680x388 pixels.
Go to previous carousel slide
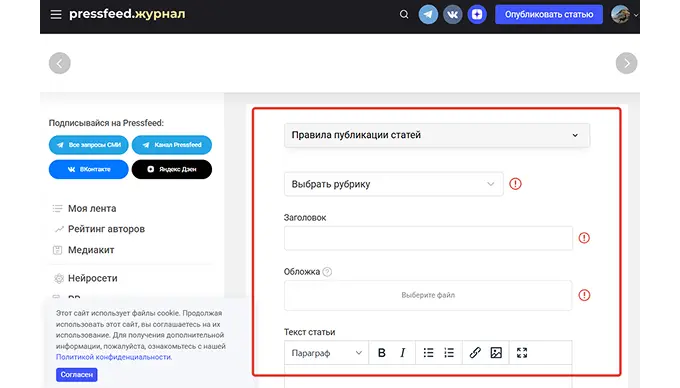tap(59, 63)
